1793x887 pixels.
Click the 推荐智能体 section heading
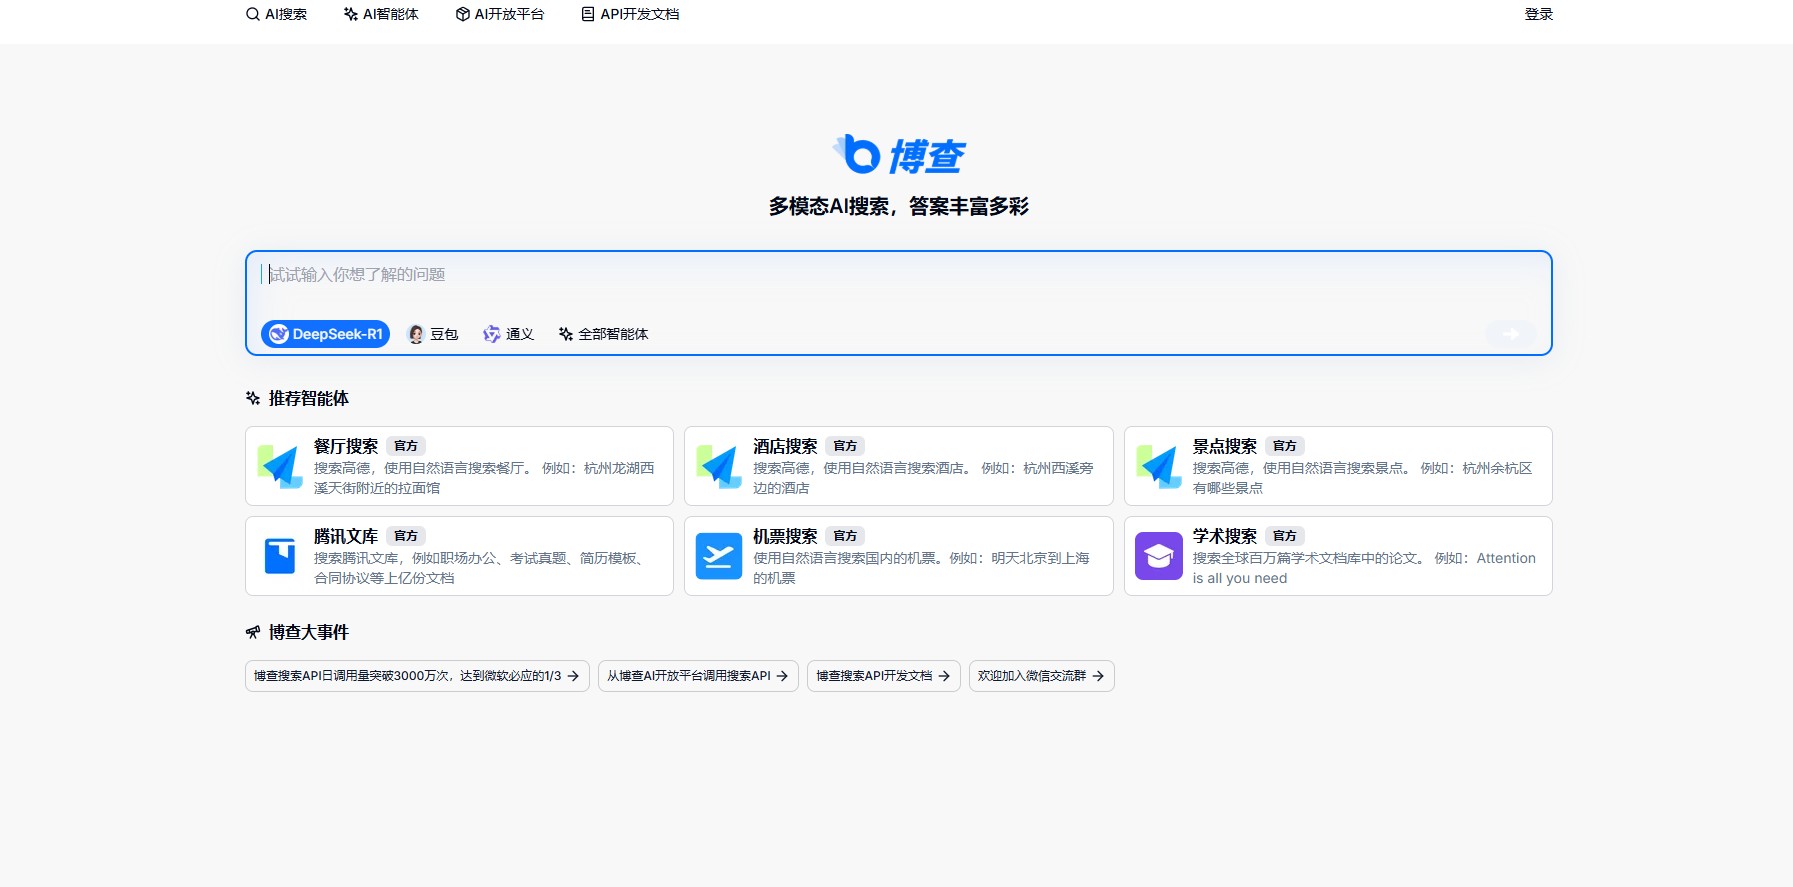[309, 398]
